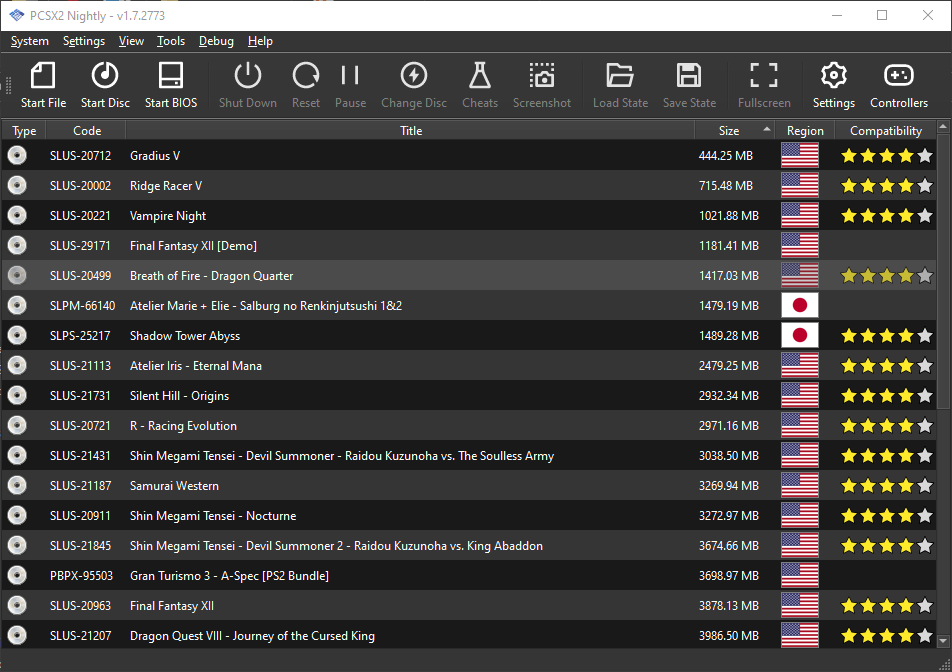Shut Down the virtual machine

click(247, 85)
